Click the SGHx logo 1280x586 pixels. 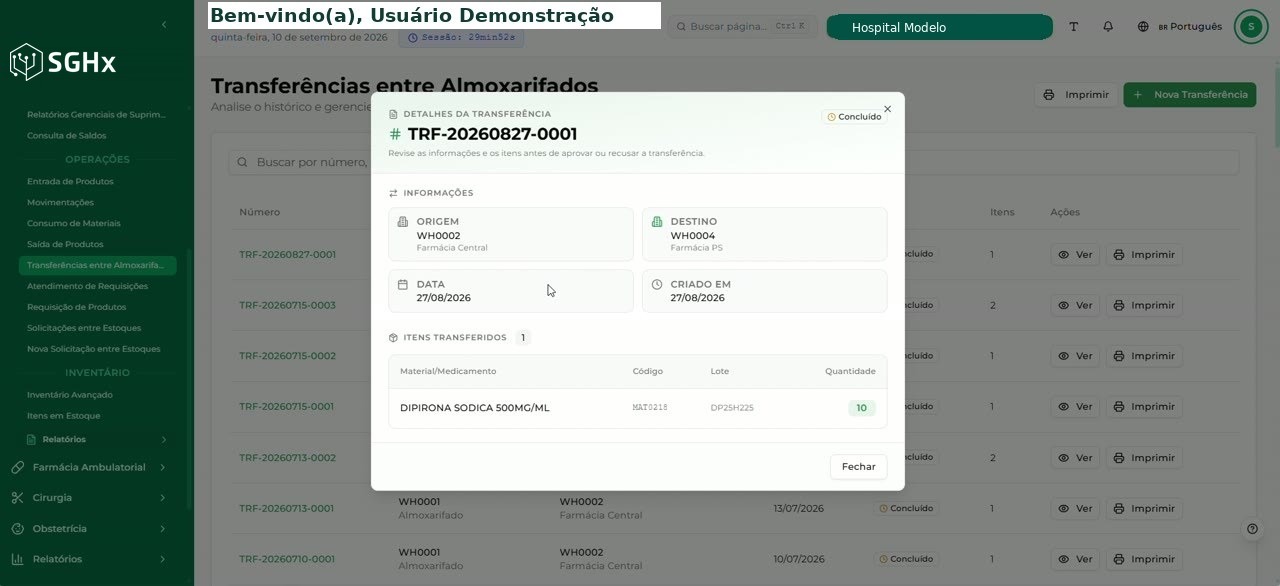[x=63, y=63]
